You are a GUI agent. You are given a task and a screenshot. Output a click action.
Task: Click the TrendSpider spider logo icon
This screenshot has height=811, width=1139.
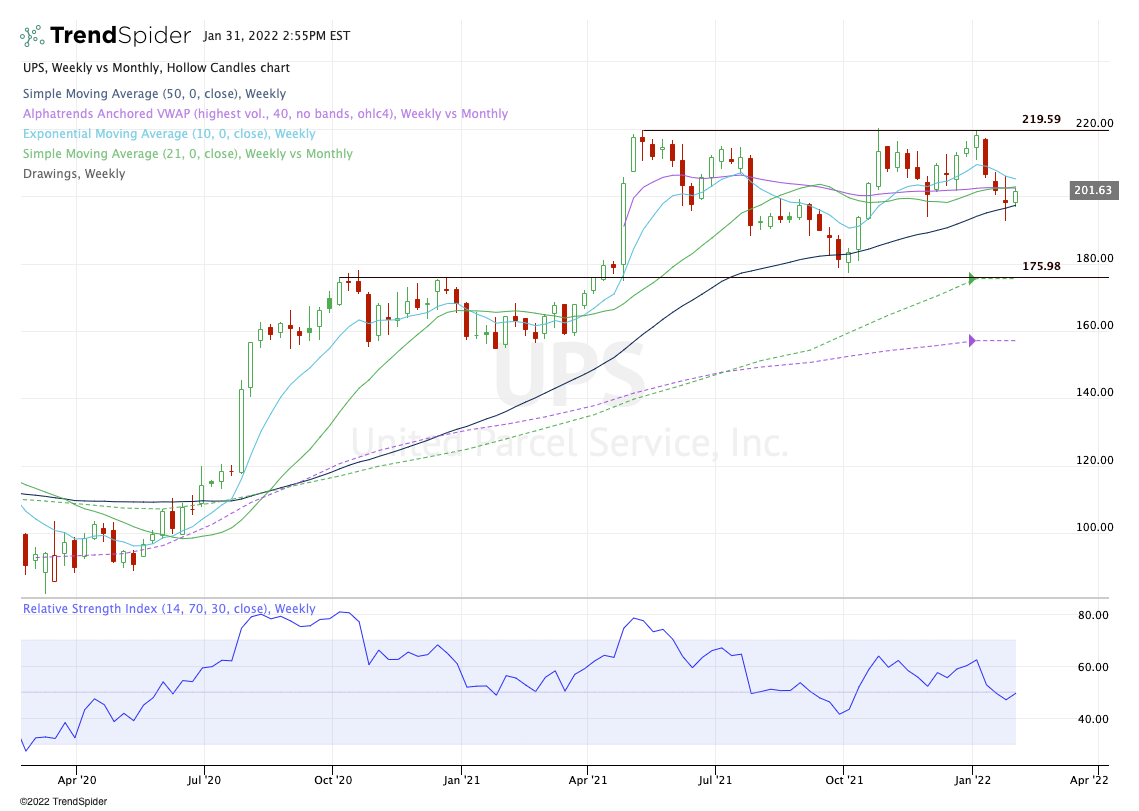pos(32,36)
